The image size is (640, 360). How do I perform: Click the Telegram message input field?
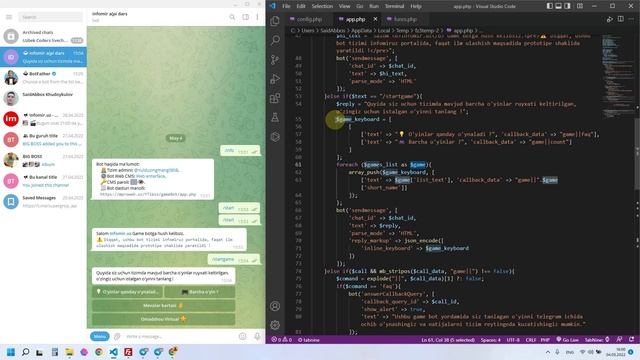click(180, 336)
